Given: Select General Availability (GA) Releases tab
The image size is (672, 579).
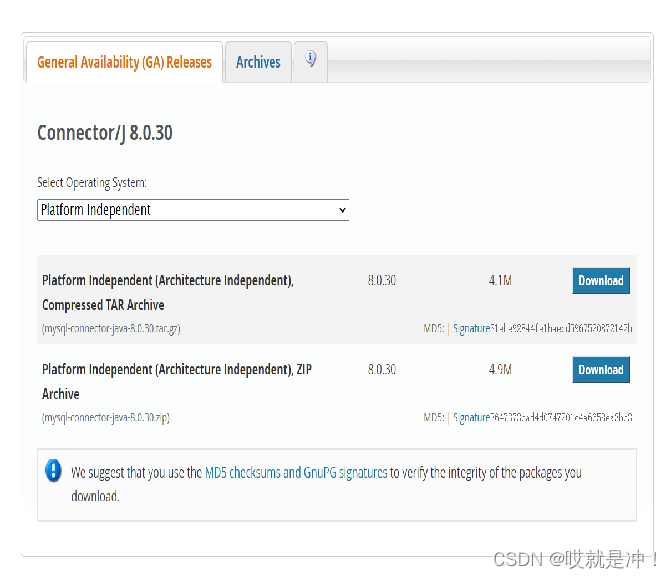Looking at the screenshot, I should pyautogui.click(x=124, y=62).
